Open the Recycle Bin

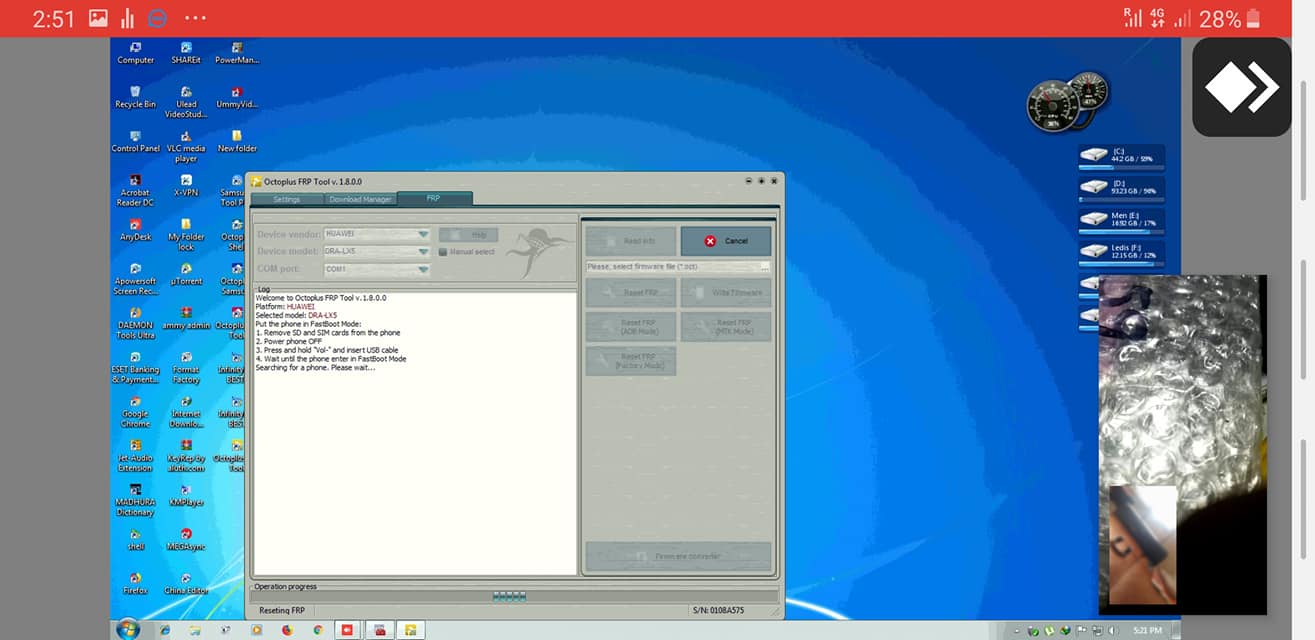click(135, 97)
